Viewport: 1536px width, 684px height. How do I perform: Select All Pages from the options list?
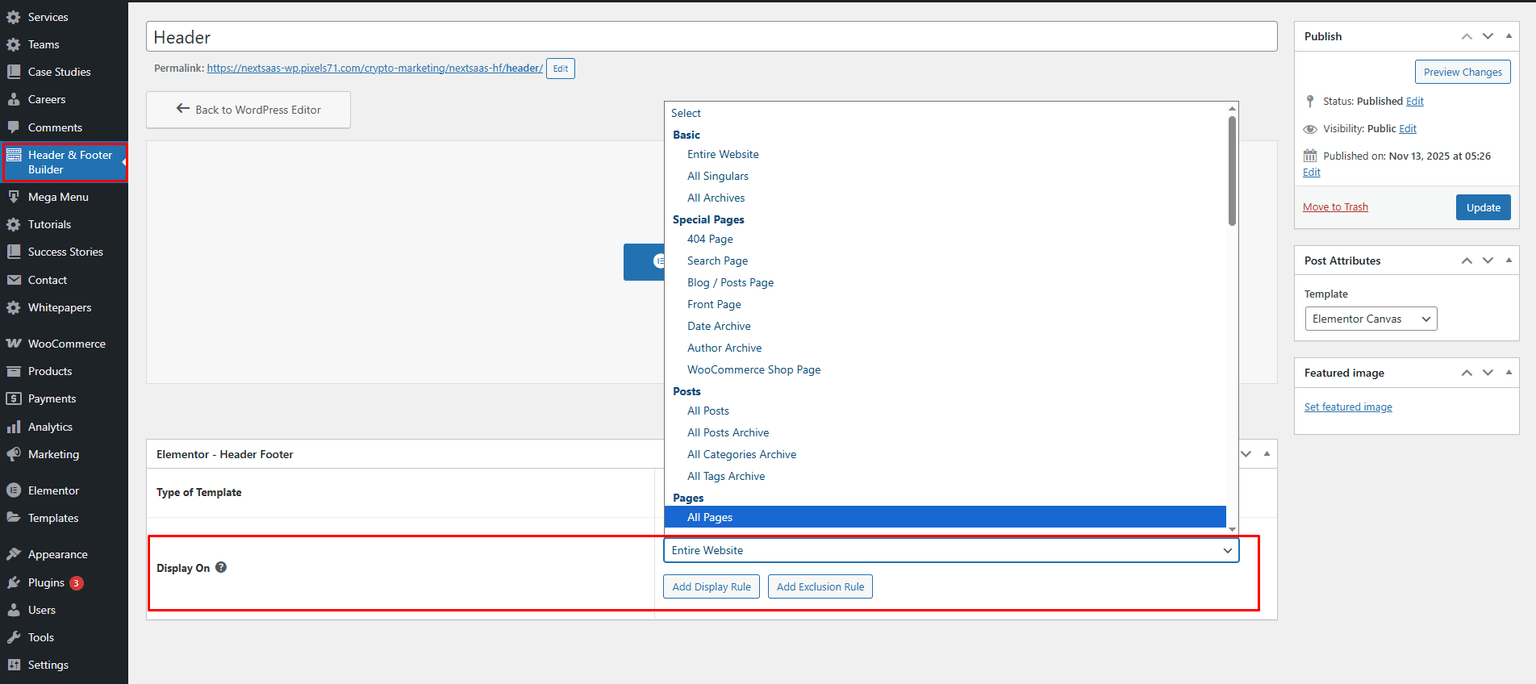tap(710, 517)
